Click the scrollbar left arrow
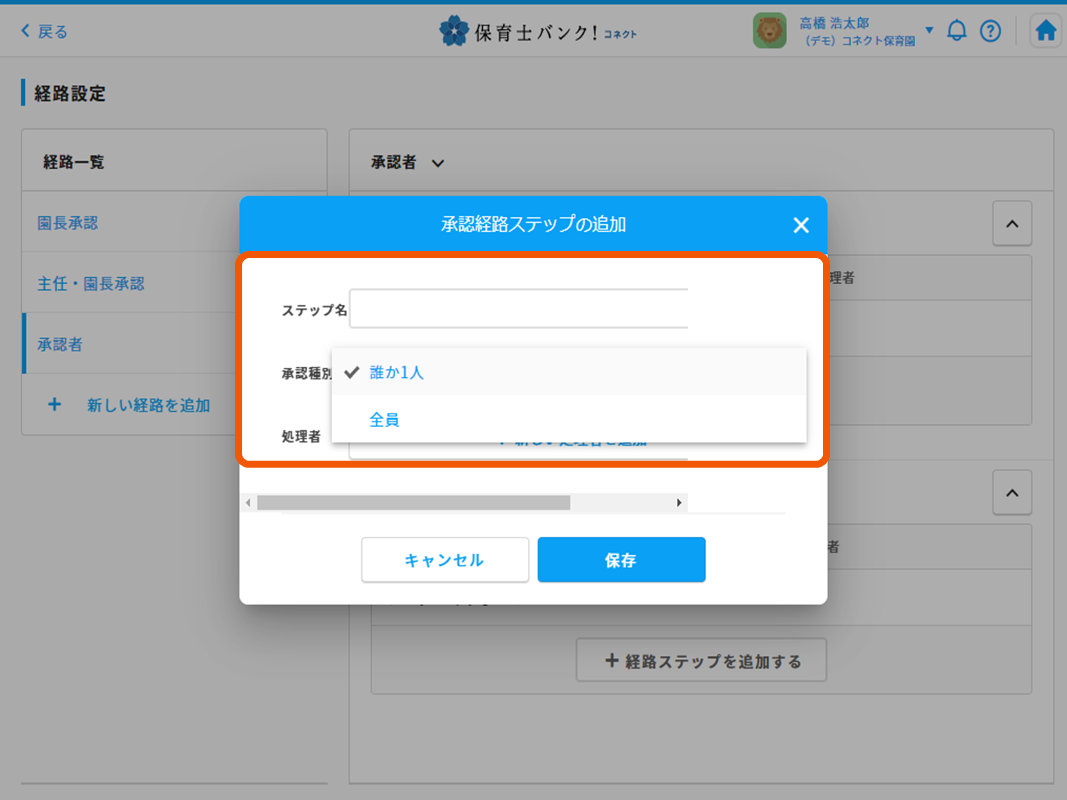This screenshot has height=800, width=1067. (249, 503)
